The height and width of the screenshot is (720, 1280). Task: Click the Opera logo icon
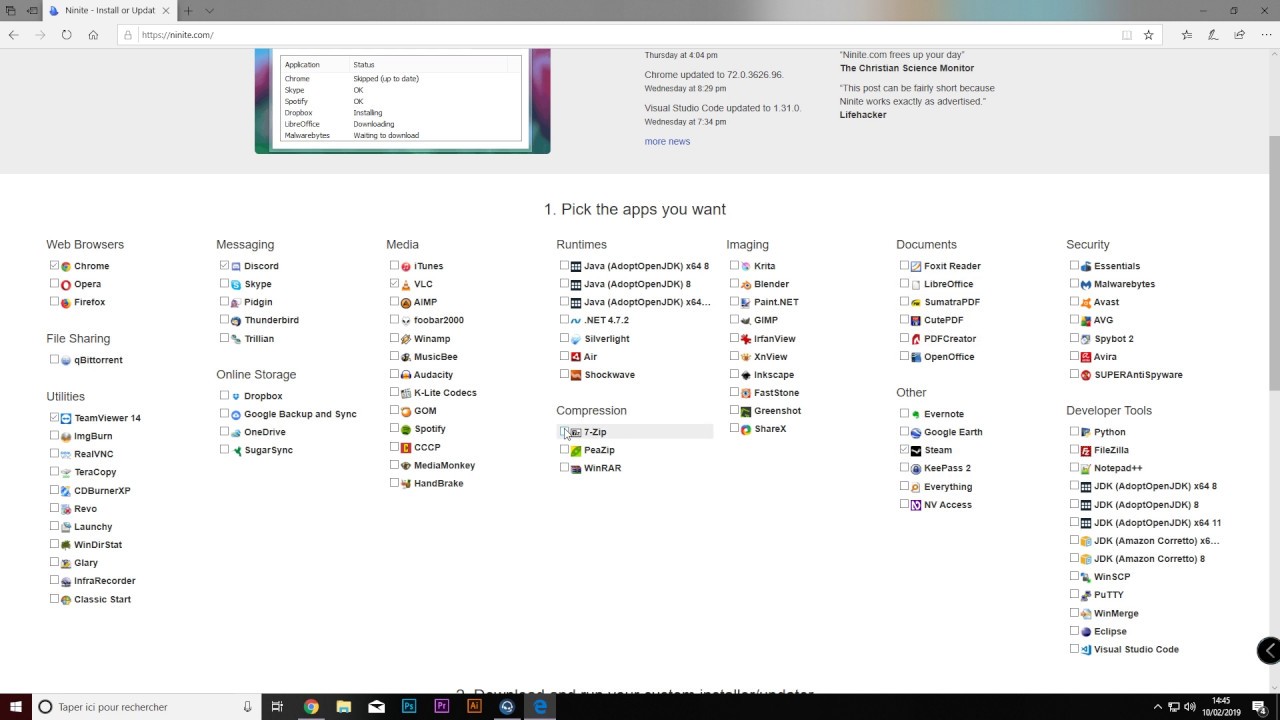pyautogui.click(x=66, y=284)
